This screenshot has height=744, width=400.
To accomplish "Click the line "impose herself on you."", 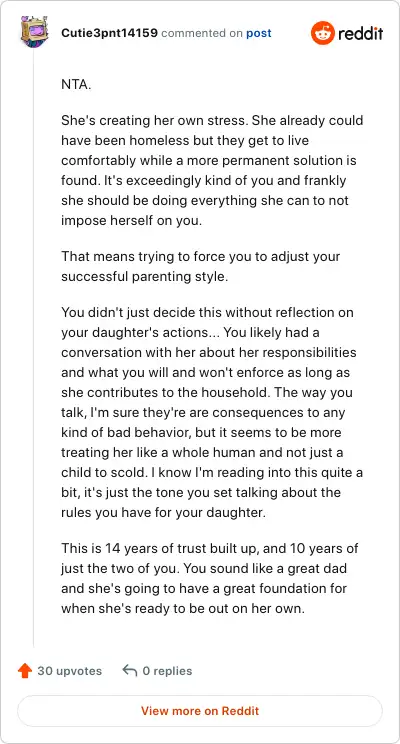I will pyautogui.click(x=131, y=221).
